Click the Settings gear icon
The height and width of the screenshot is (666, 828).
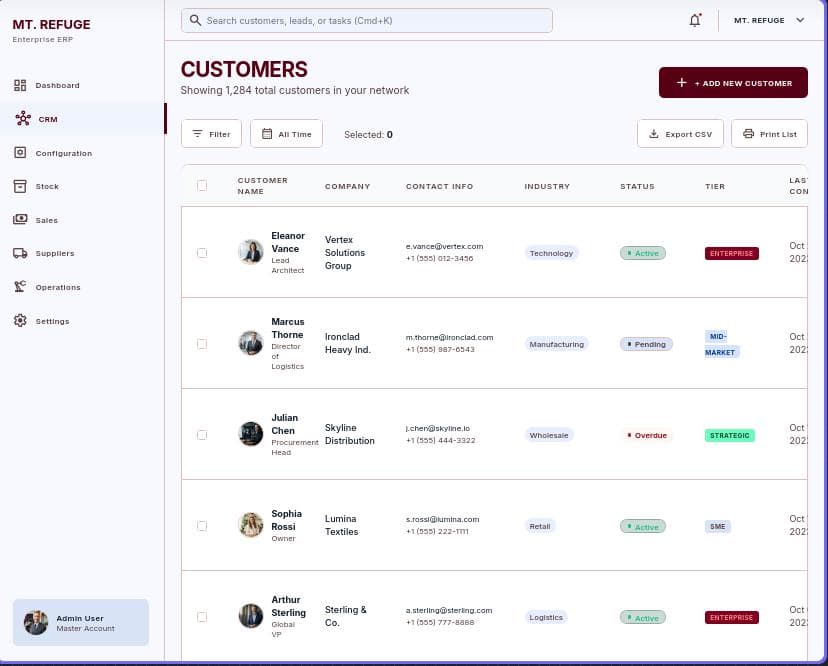coord(20,320)
